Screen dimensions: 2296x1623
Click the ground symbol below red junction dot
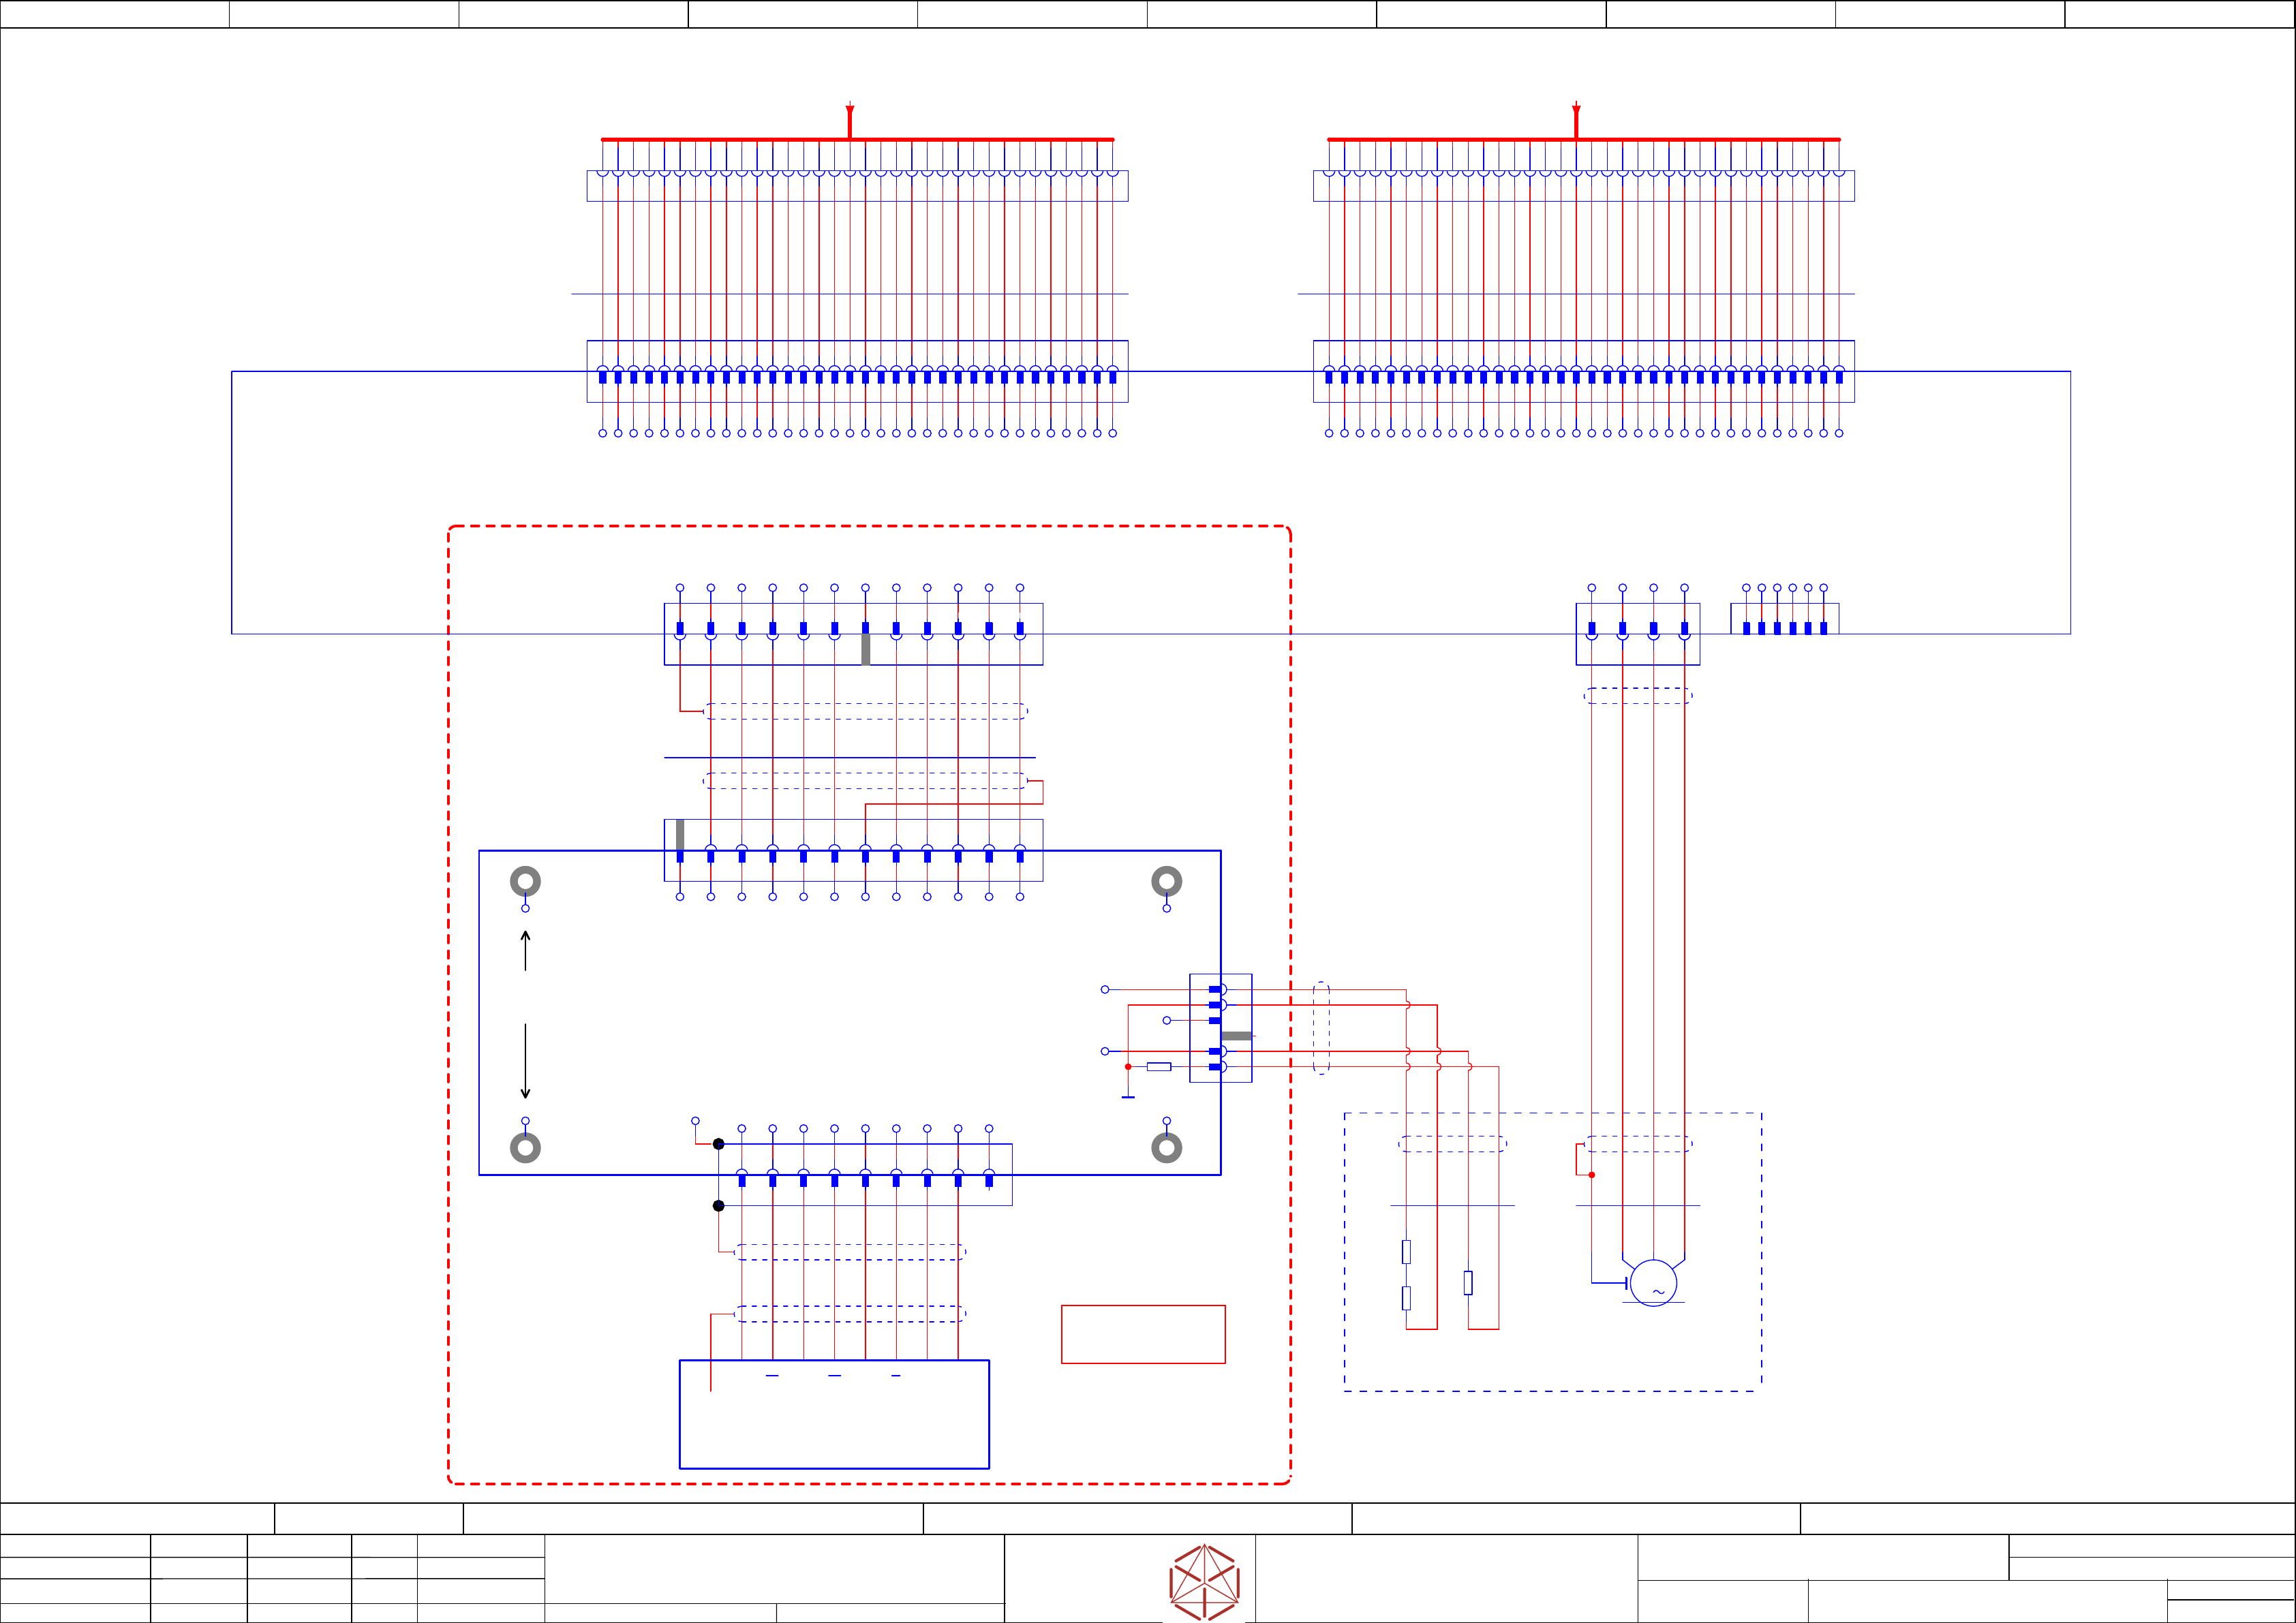pos(1128,1096)
